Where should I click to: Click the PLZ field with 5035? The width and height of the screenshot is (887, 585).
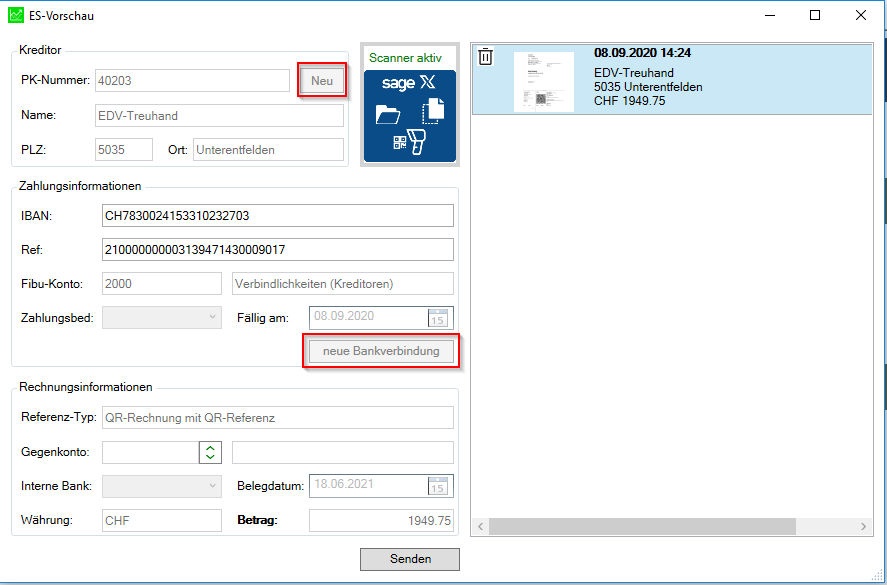click(124, 150)
